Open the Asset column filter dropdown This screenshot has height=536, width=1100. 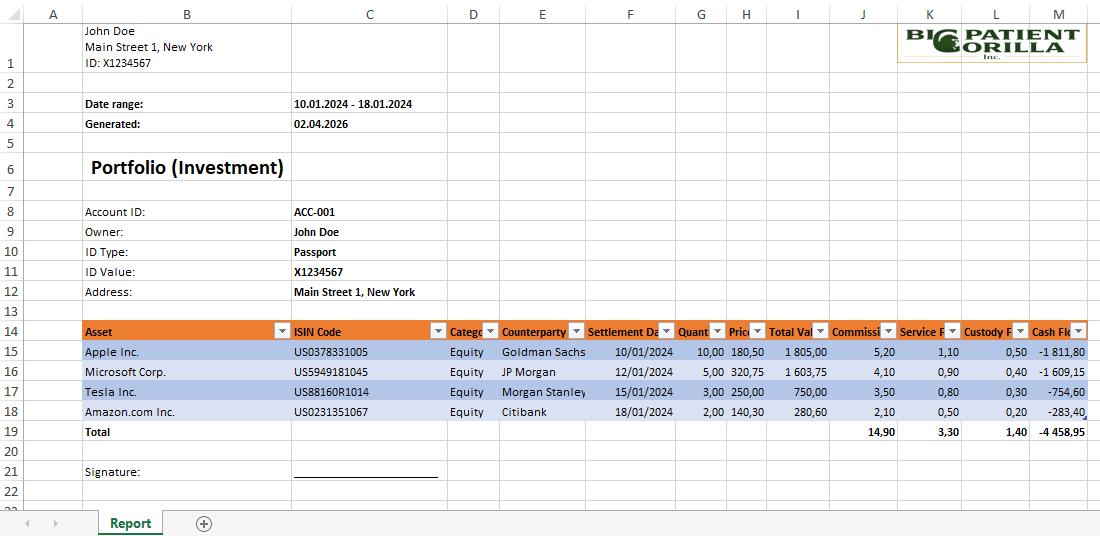281,332
